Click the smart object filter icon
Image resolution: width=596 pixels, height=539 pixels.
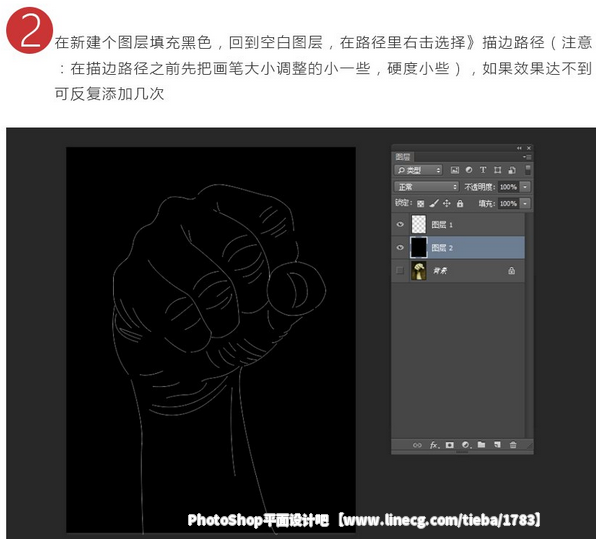tap(512, 170)
